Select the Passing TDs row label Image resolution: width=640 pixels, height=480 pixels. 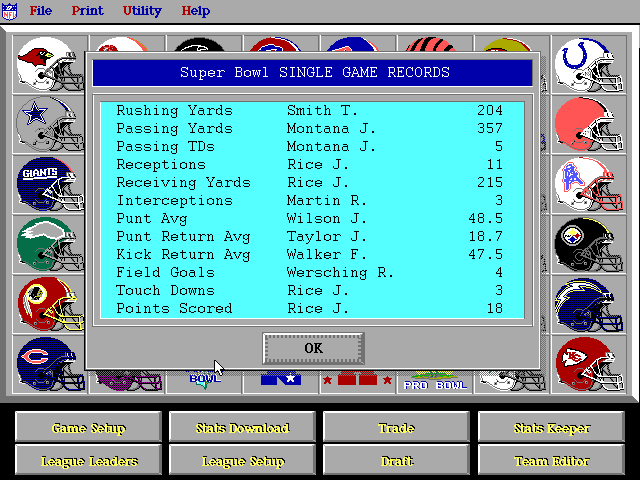tap(165, 147)
